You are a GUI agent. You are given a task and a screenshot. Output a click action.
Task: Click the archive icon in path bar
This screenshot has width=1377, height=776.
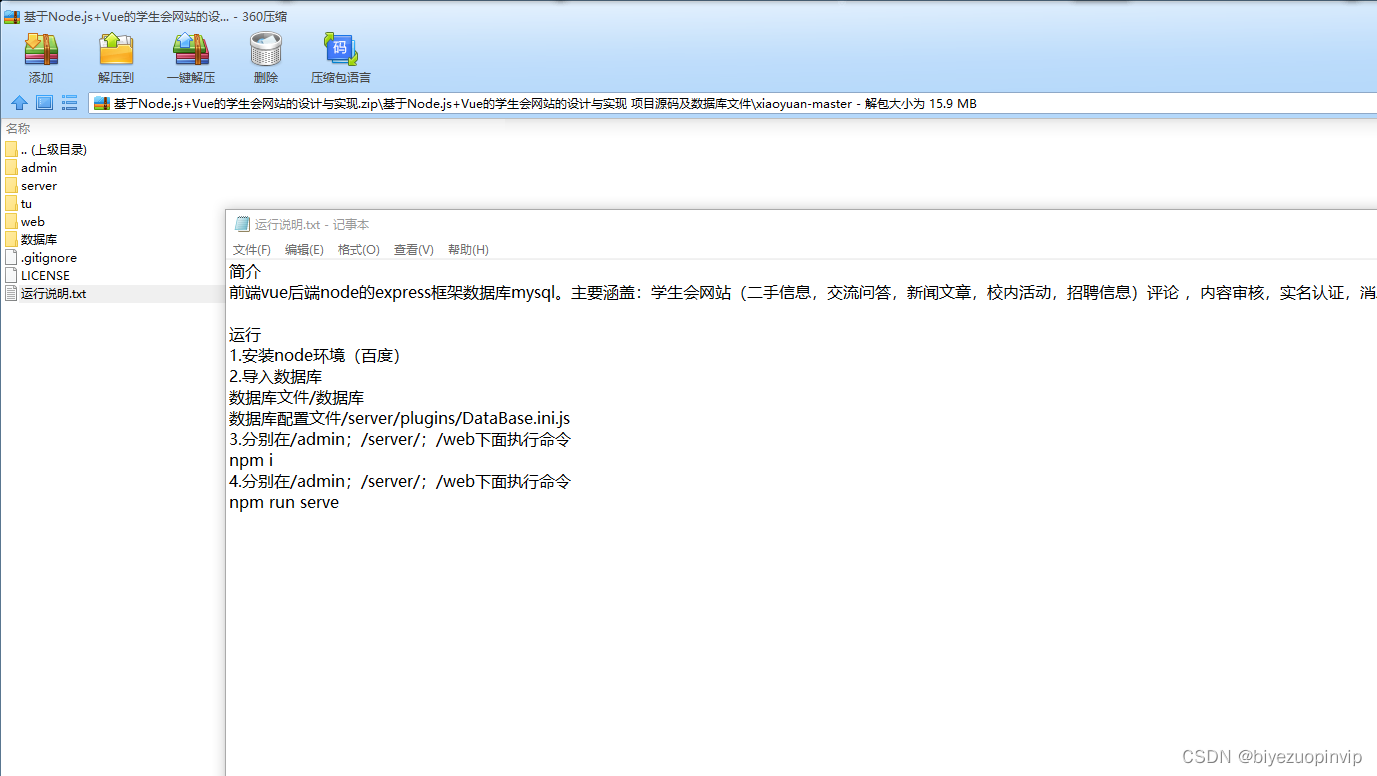tap(102, 103)
